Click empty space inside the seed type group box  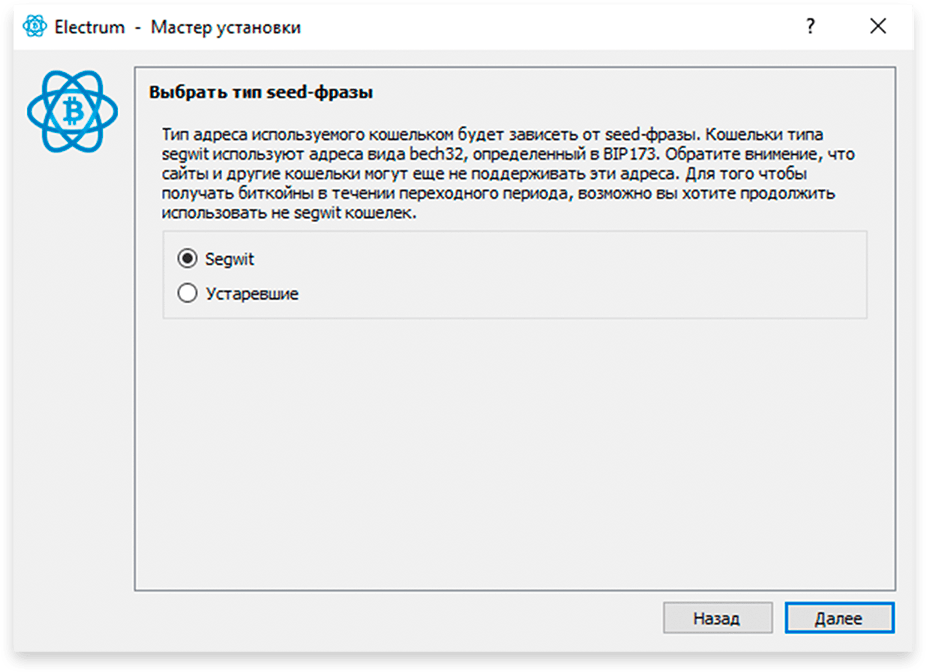[x=567, y=276]
